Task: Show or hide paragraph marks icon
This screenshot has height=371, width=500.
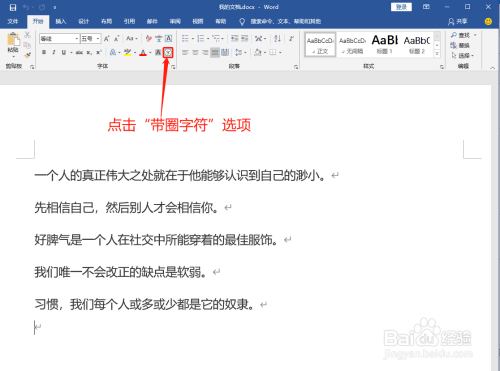Action: (x=291, y=39)
